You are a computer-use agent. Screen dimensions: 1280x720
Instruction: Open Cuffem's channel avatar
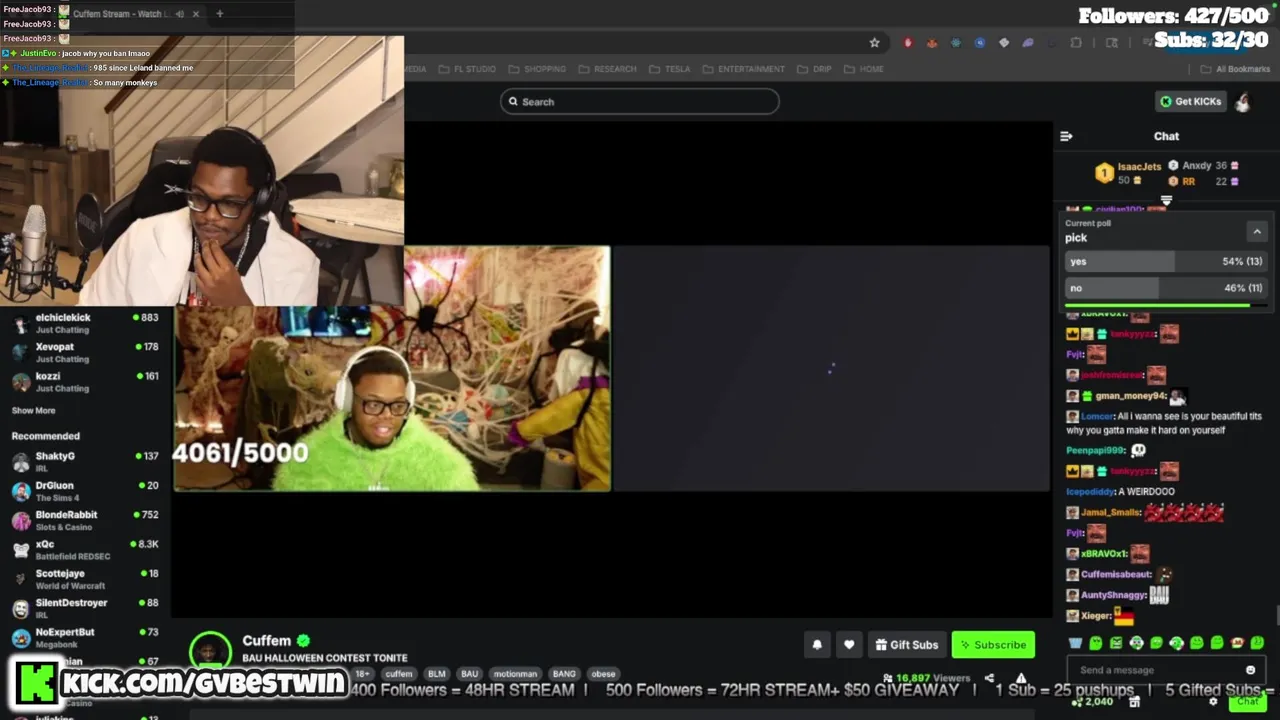coord(210,651)
